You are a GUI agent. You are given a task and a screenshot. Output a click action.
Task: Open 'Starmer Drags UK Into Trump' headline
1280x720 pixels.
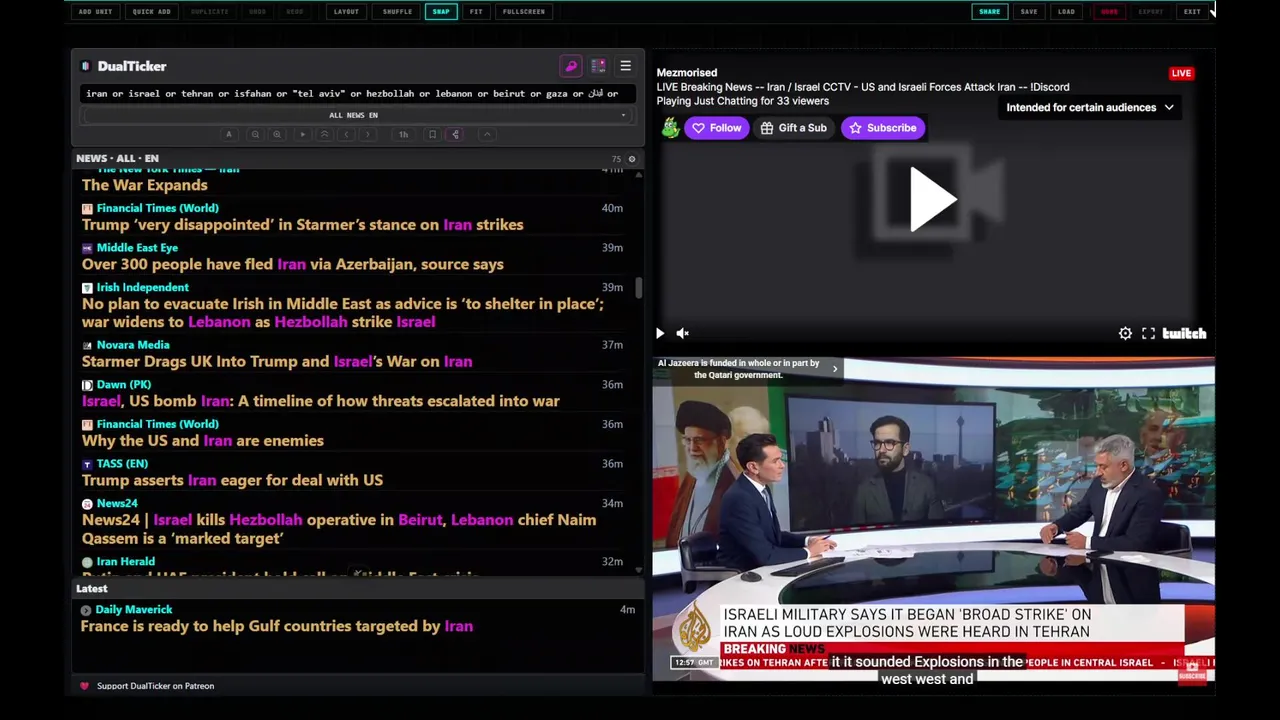pyautogui.click(x=277, y=362)
